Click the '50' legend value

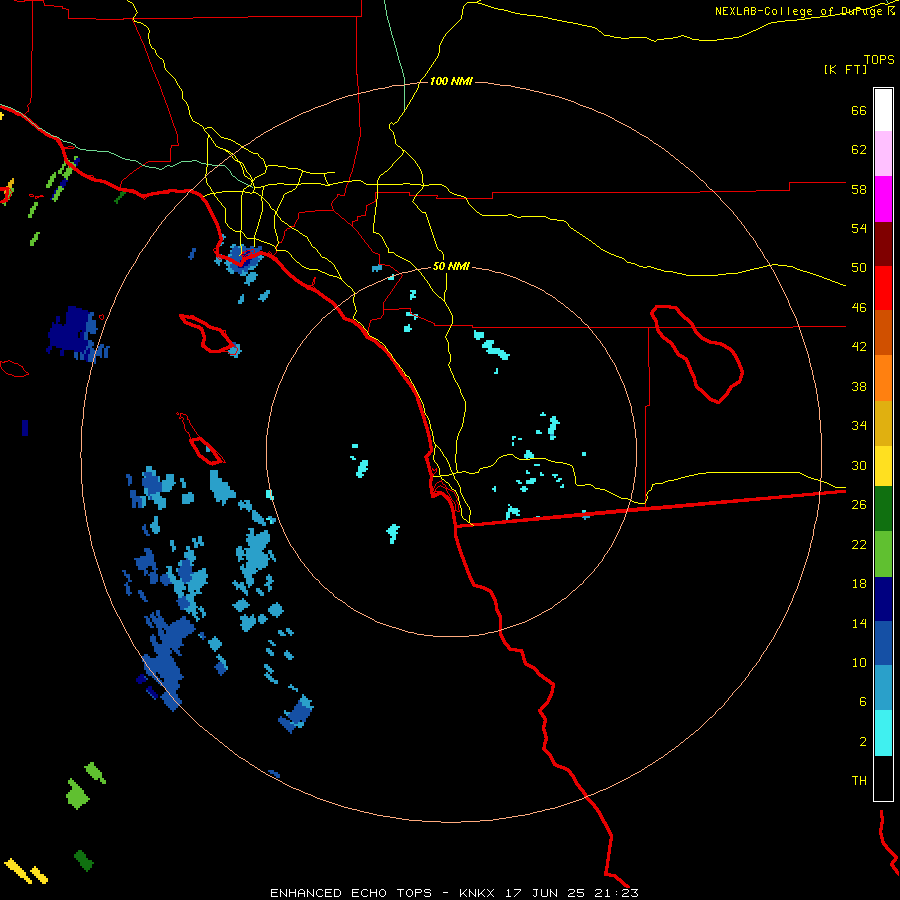[x=859, y=268]
